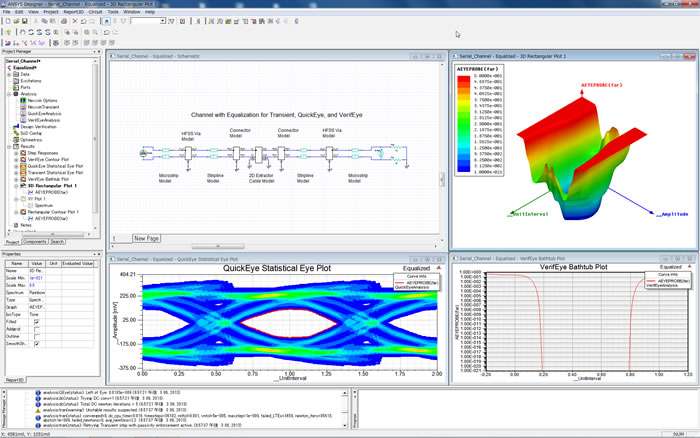Click the yellow warning message icon
Screen dimensions: 700x438
click(38, 410)
